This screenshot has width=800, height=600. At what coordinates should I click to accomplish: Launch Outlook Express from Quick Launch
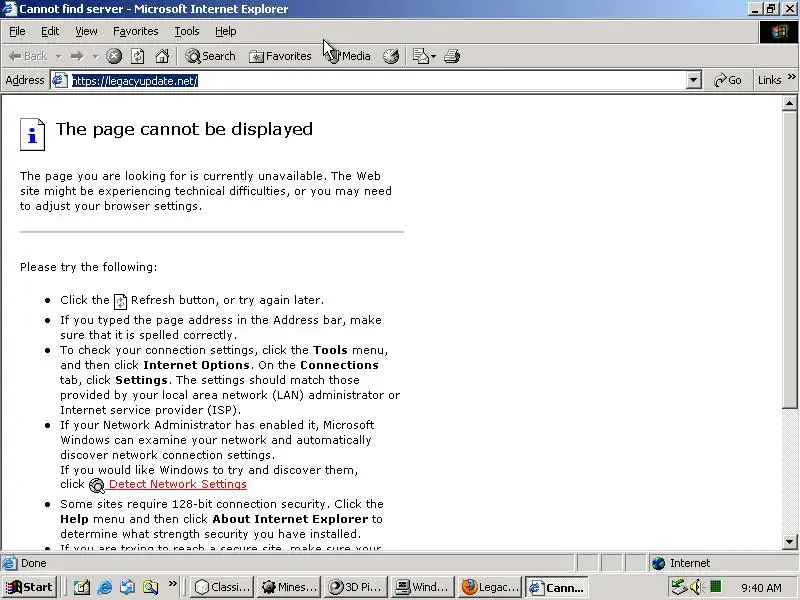coord(128,587)
